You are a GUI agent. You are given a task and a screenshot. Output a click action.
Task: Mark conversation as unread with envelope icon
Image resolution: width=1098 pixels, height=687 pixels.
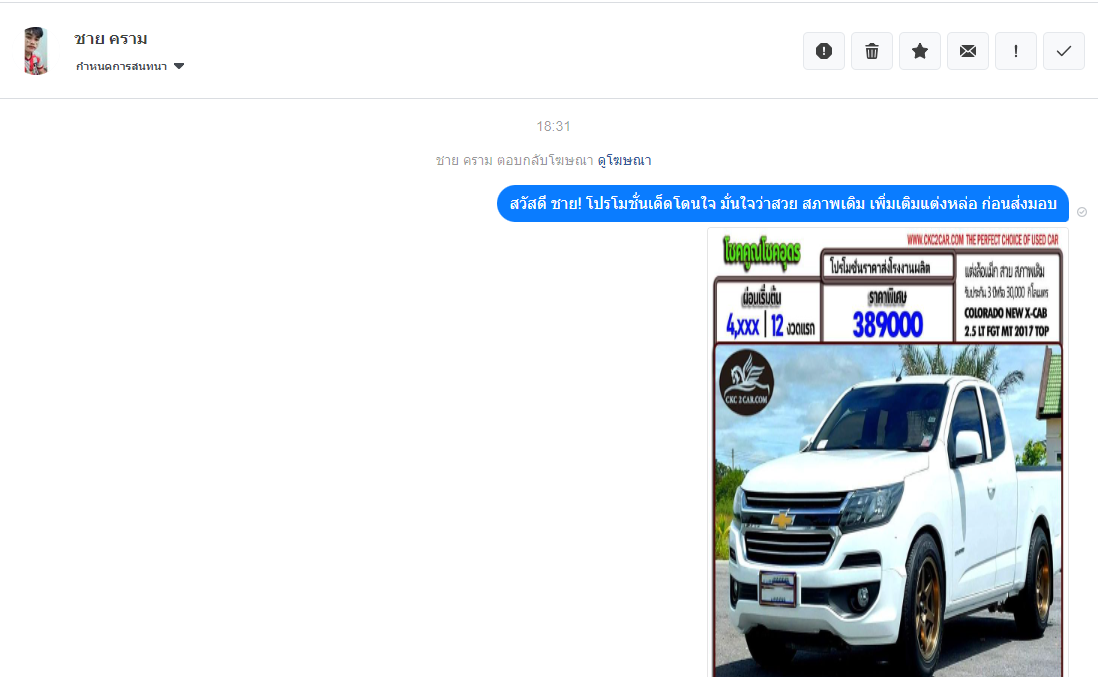pyautogui.click(x=968, y=51)
